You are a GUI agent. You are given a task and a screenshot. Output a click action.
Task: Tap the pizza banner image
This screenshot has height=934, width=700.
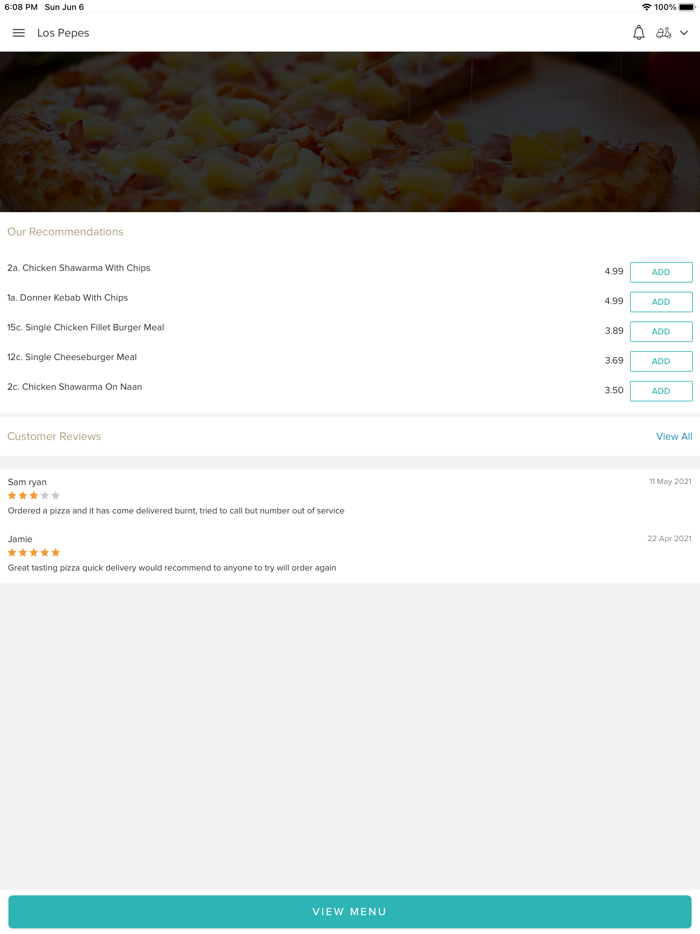coord(350,132)
